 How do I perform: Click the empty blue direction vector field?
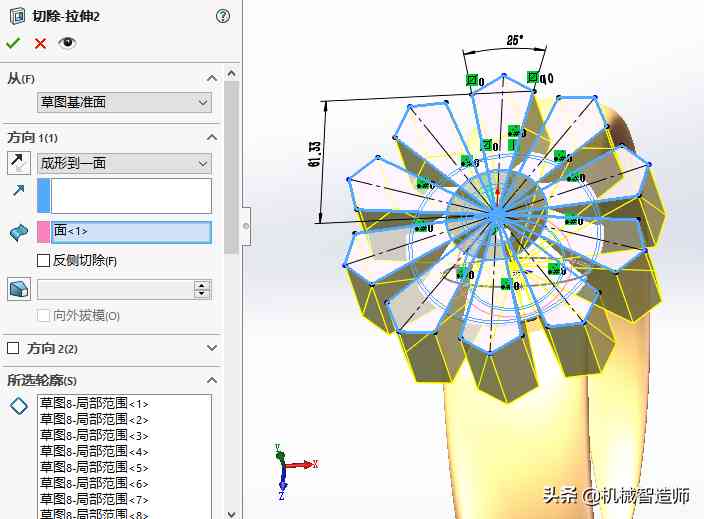tap(130, 196)
